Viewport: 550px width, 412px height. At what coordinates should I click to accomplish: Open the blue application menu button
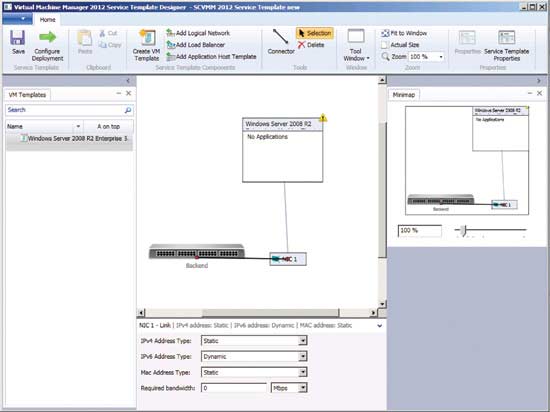(x=17, y=19)
